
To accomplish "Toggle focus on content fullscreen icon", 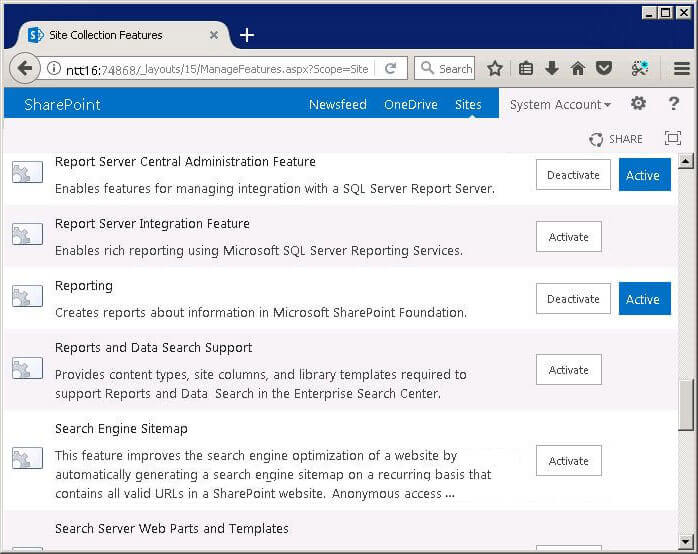I will [x=673, y=138].
